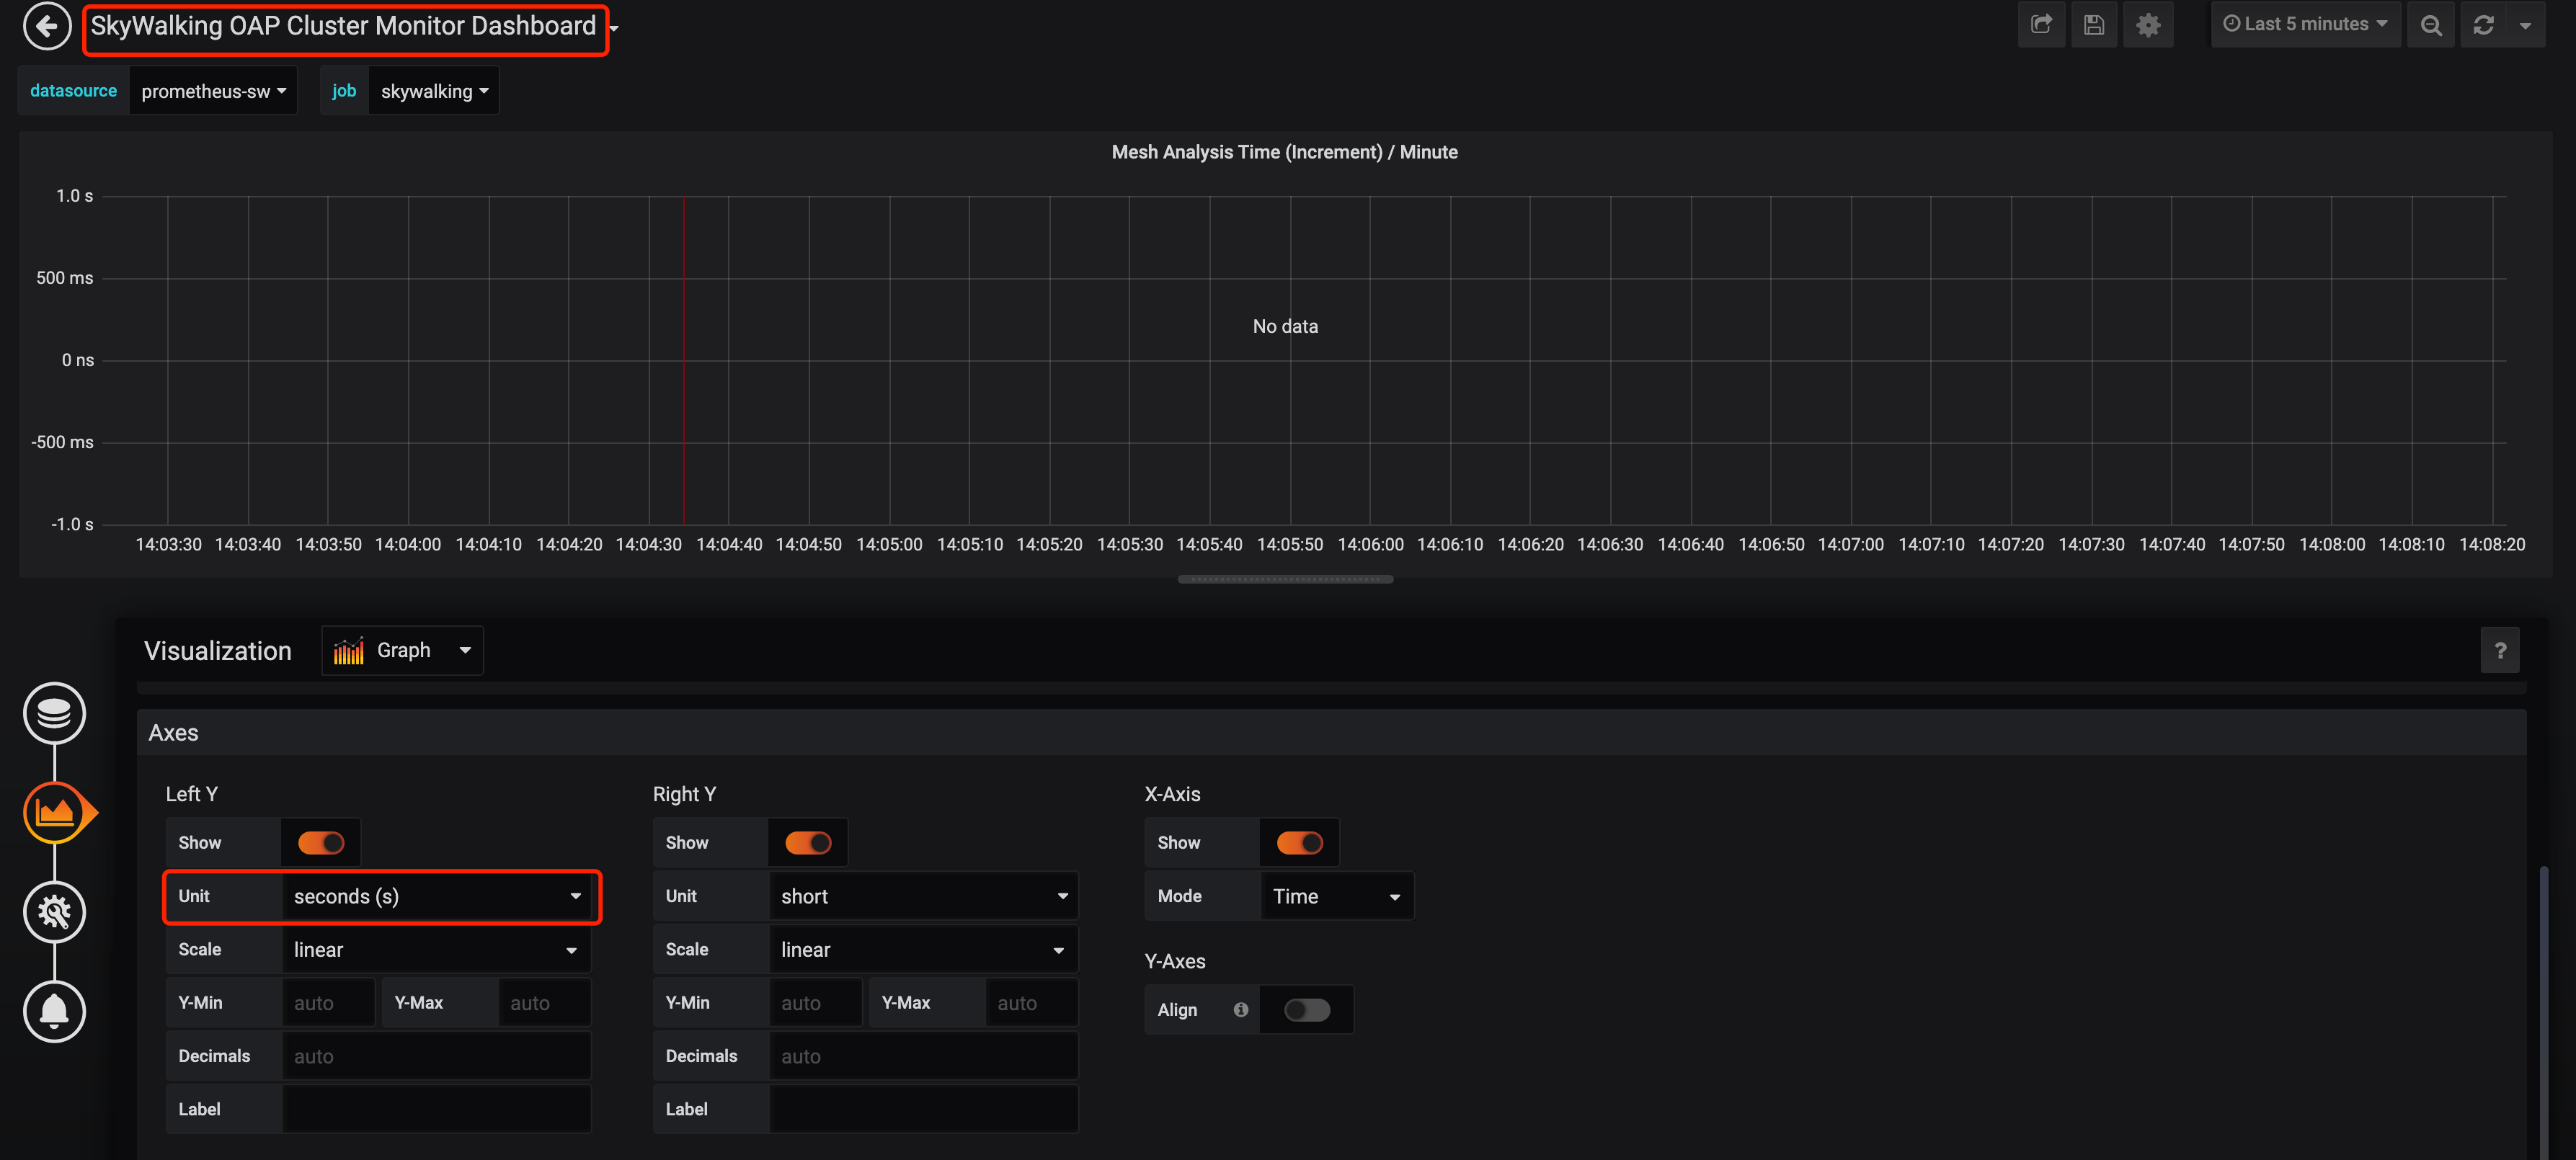Image resolution: width=2576 pixels, height=1160 pixels.
Task: Open the Alert bell tab icon
Action: point(54,1011)
